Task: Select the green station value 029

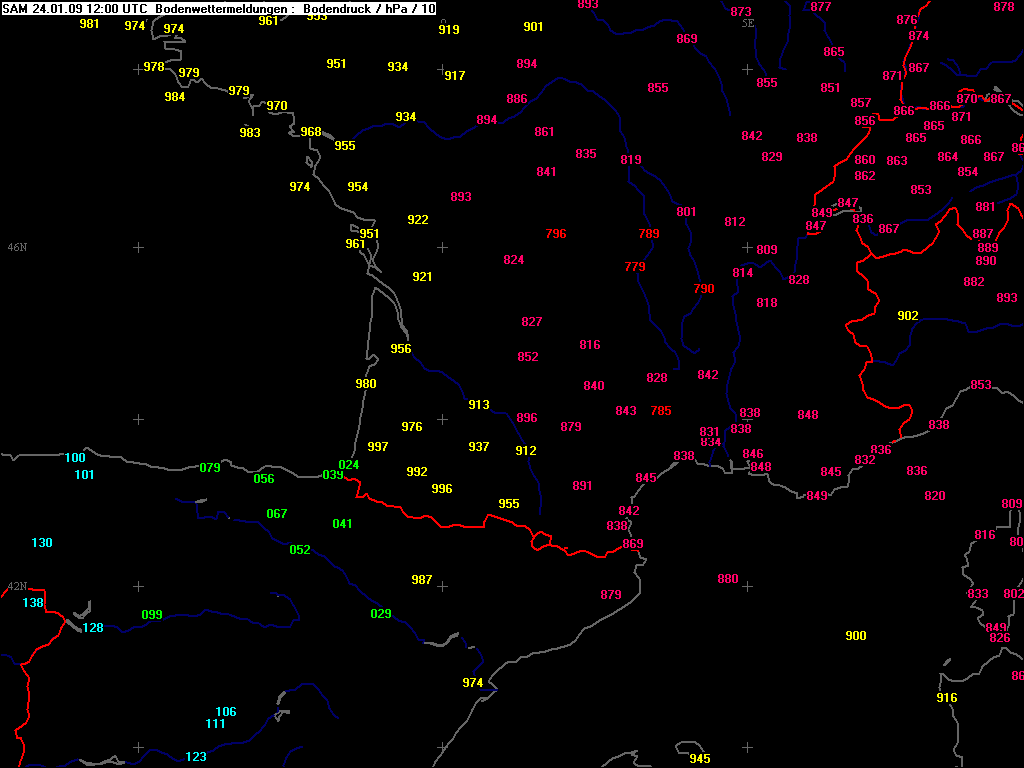Action: pyautogui.click(x=381, y=614)
